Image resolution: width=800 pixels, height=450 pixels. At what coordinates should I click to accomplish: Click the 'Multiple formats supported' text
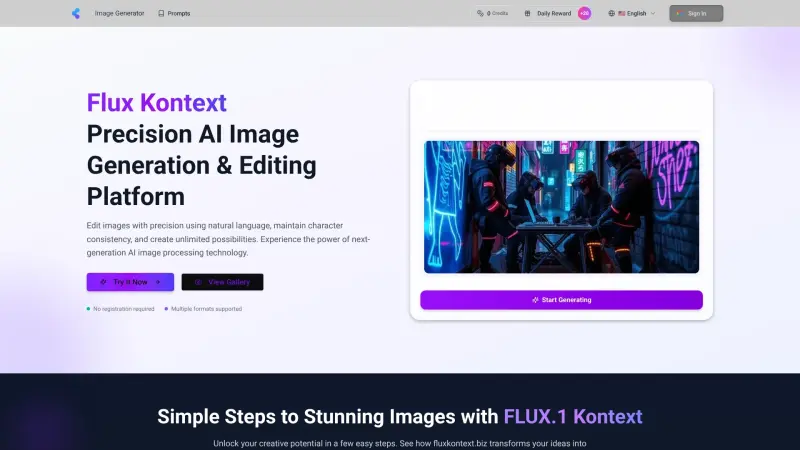[x=206, y=309]
